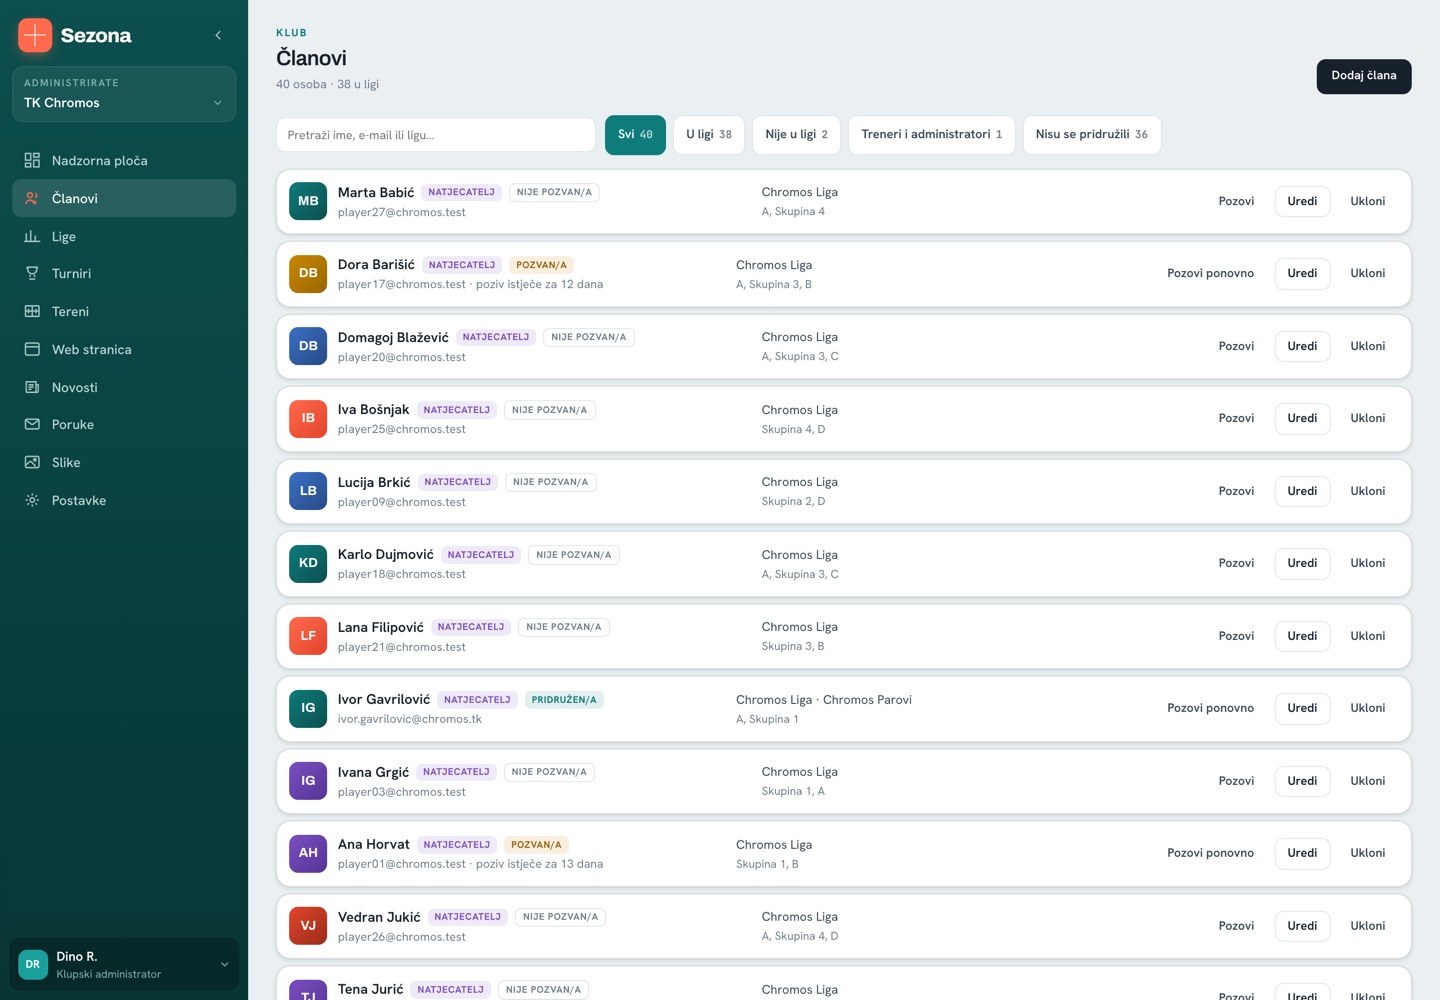Click the Chromos Parovi league text
The width and height of the screenshot is (1440, 1000).
pyautogui.click(x=867, y=700)
